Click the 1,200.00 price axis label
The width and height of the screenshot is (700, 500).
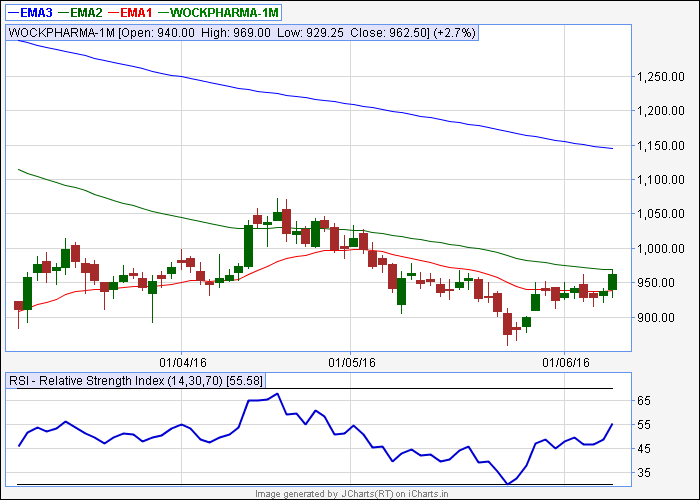661,111
